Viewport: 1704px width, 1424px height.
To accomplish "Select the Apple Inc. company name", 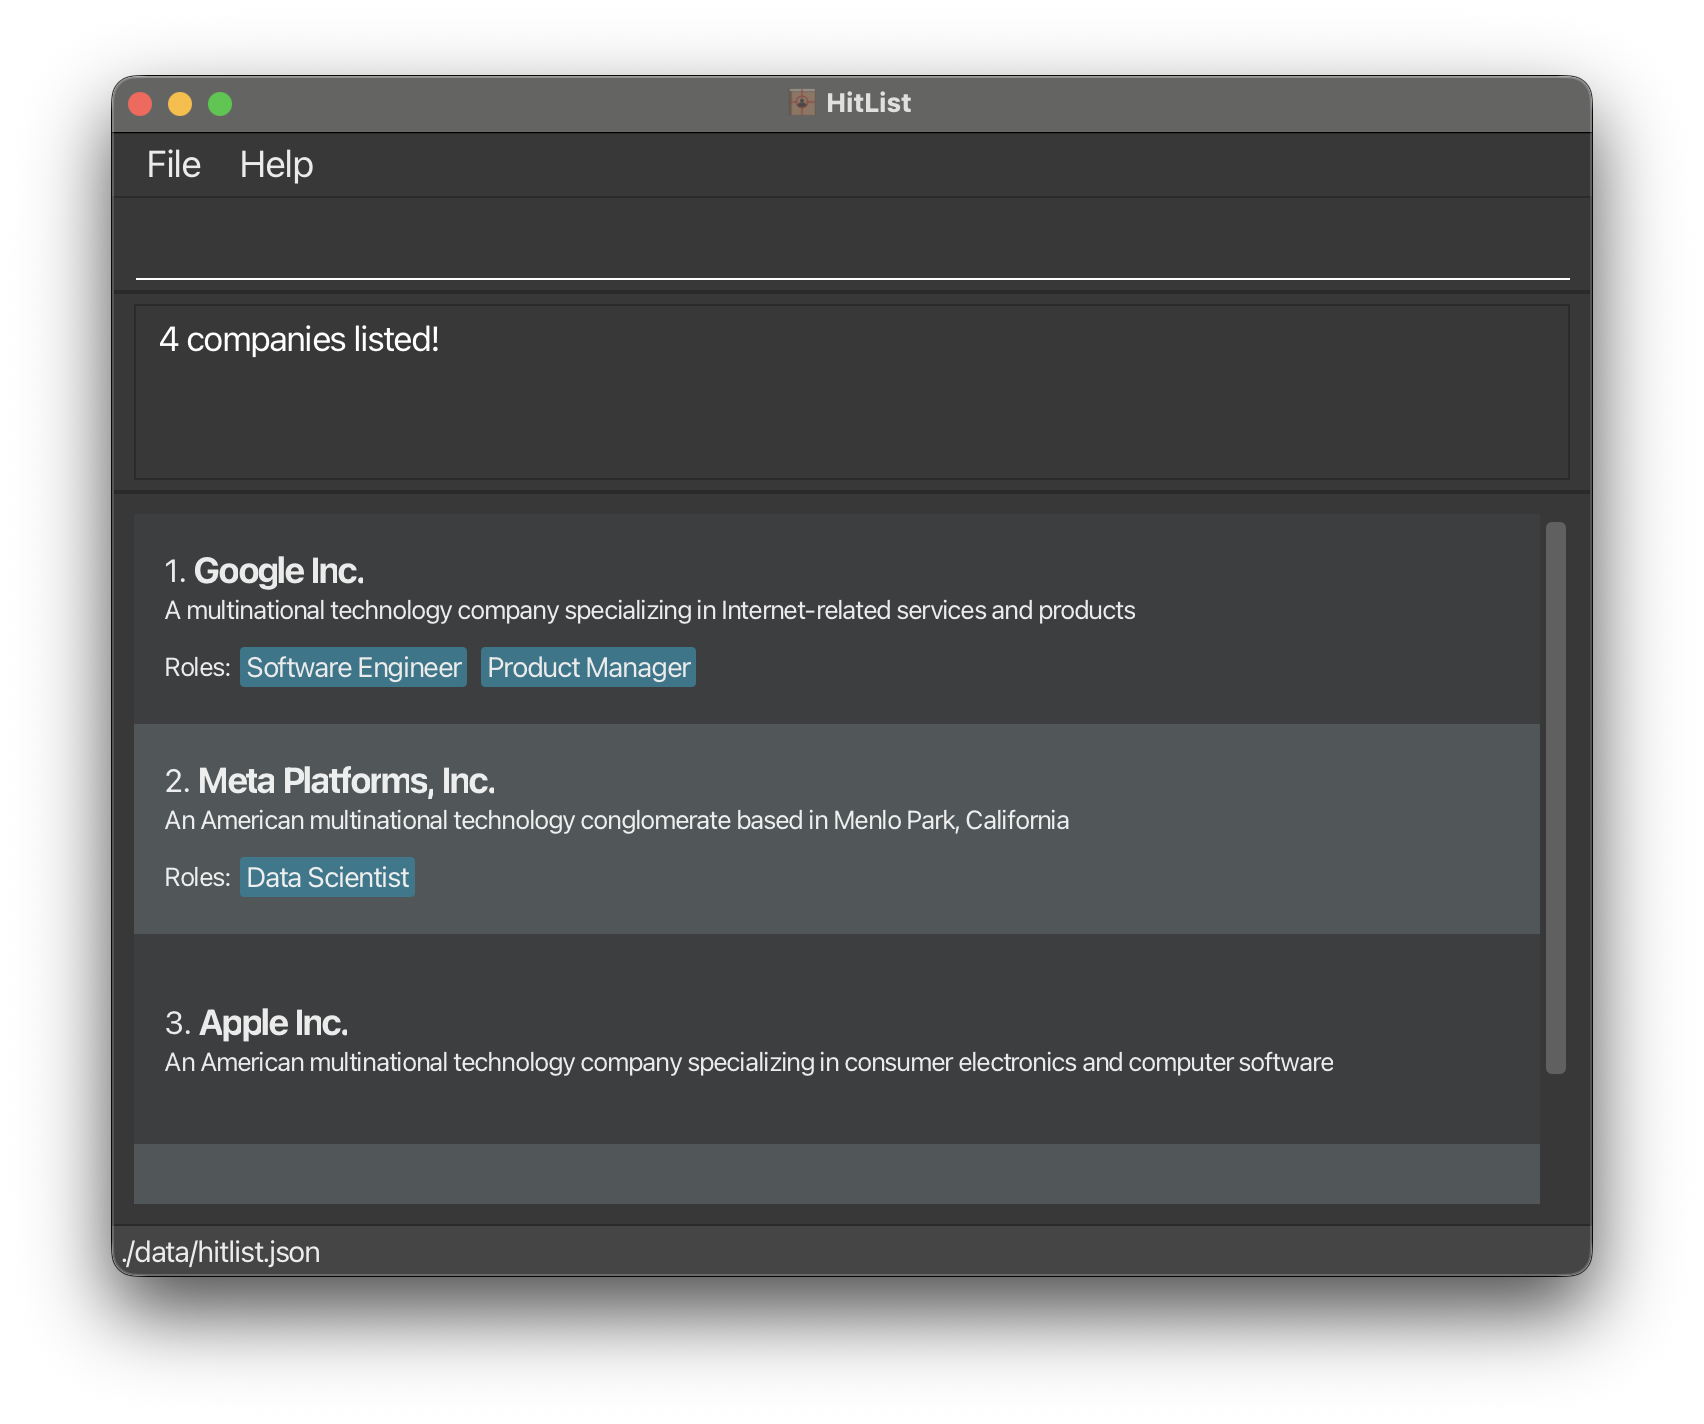I will point(274,1023).
